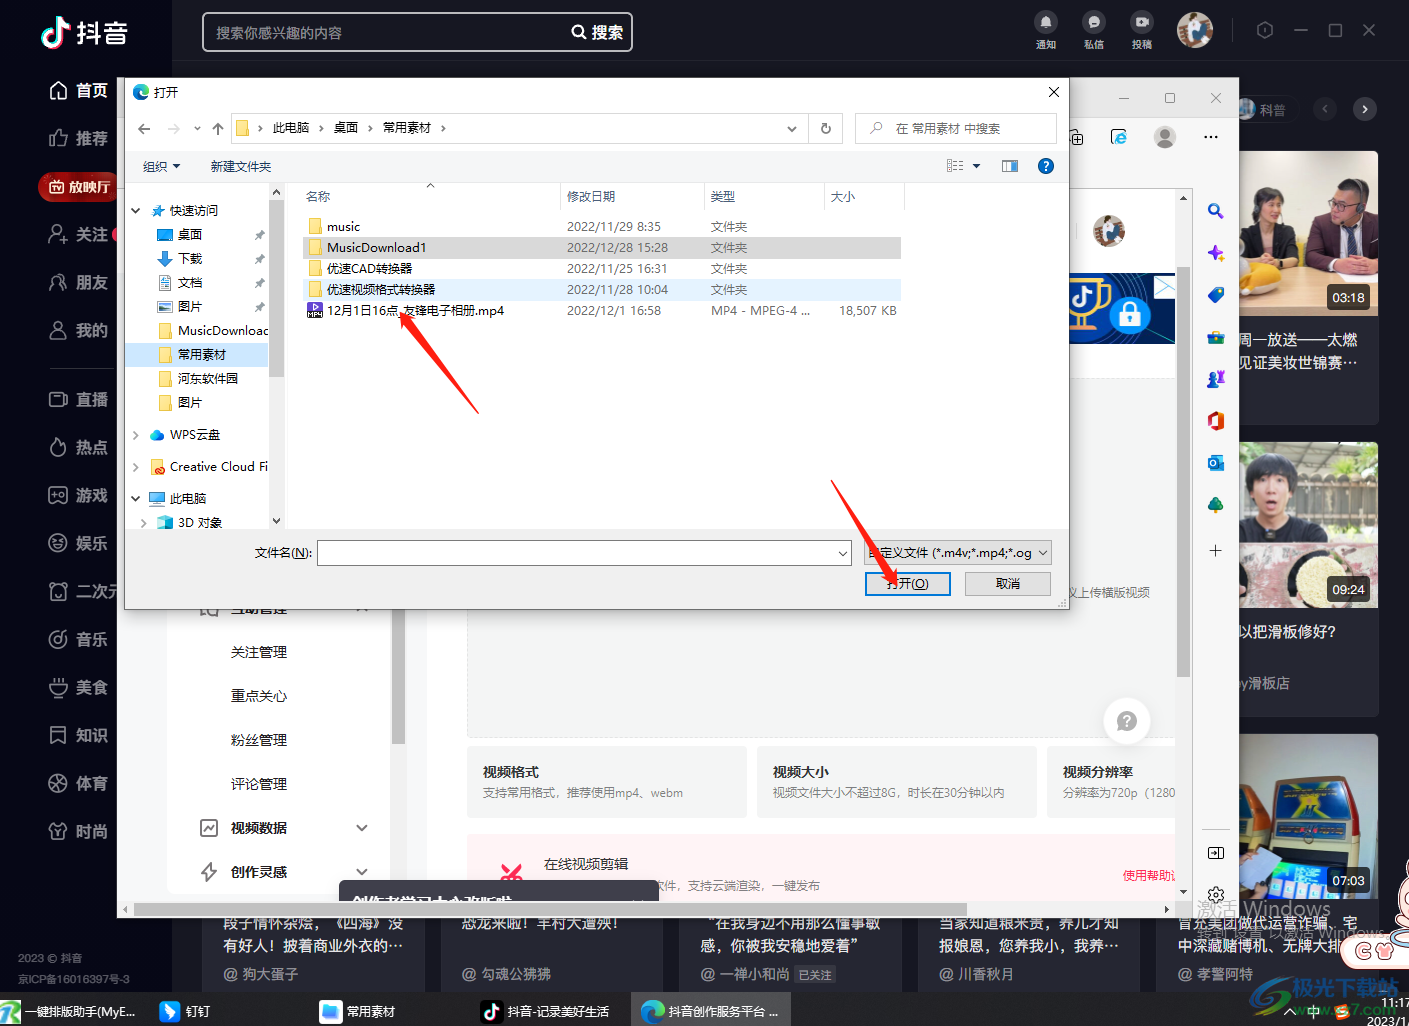1409x1026 pixels.
Task: Click the Douyin logo in top-left
Action: [84, 33]
